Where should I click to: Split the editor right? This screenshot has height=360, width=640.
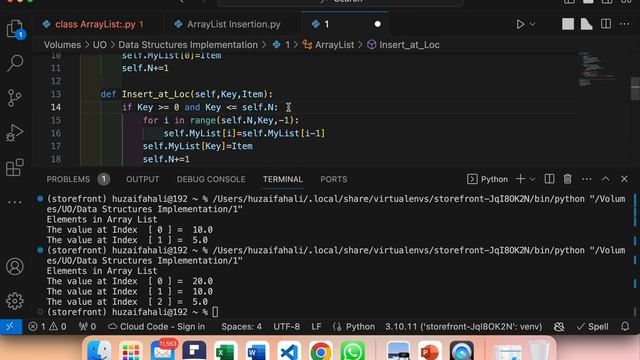pyautogui.click(x=606, y=24)
